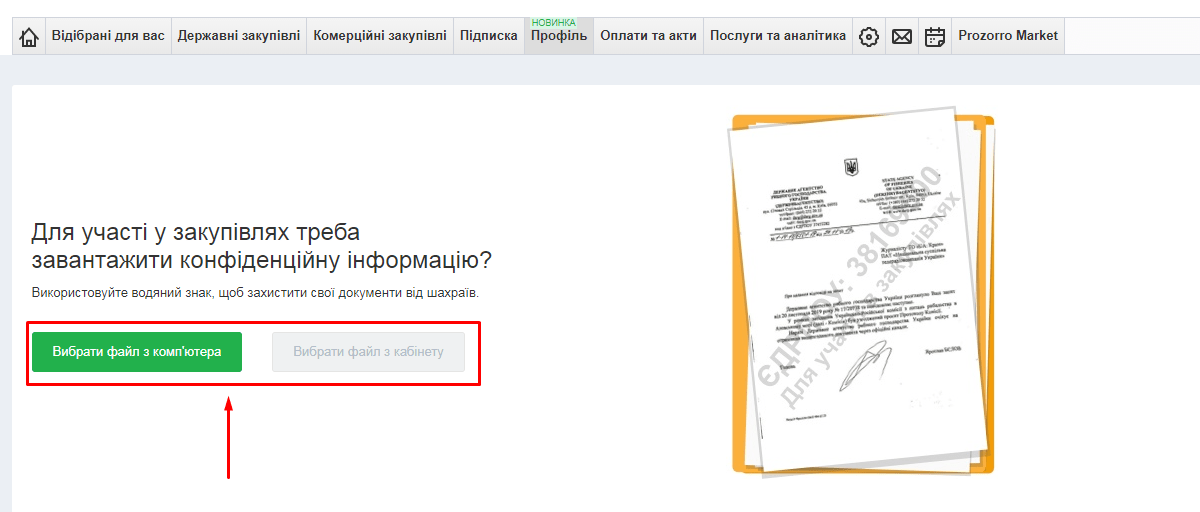Viewport: 1200px width, 512px height.
Task: Click the greyed Вибрати файл з кабінету button
Action: pos(368,352)
